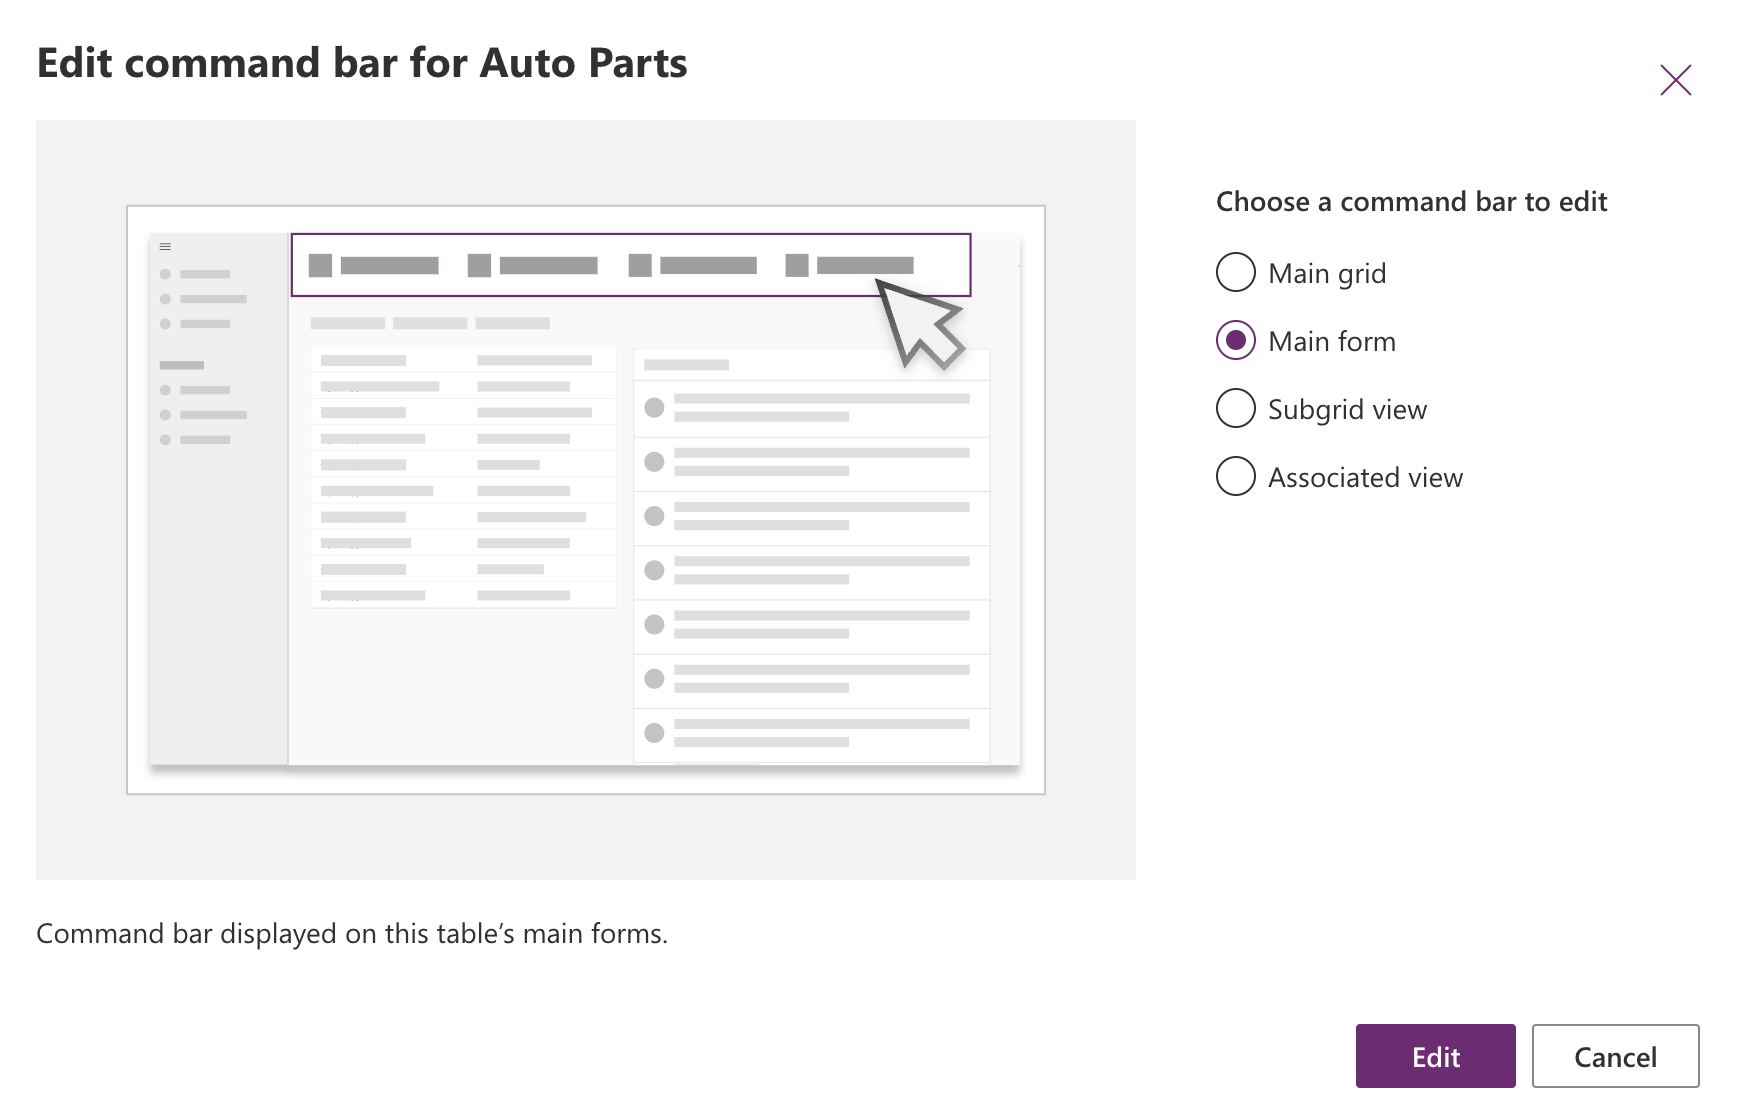The width and height of the screenshot is (1740, 1106).
Task: Close the Edit command bar dialog
Action: pos(1676,80)
